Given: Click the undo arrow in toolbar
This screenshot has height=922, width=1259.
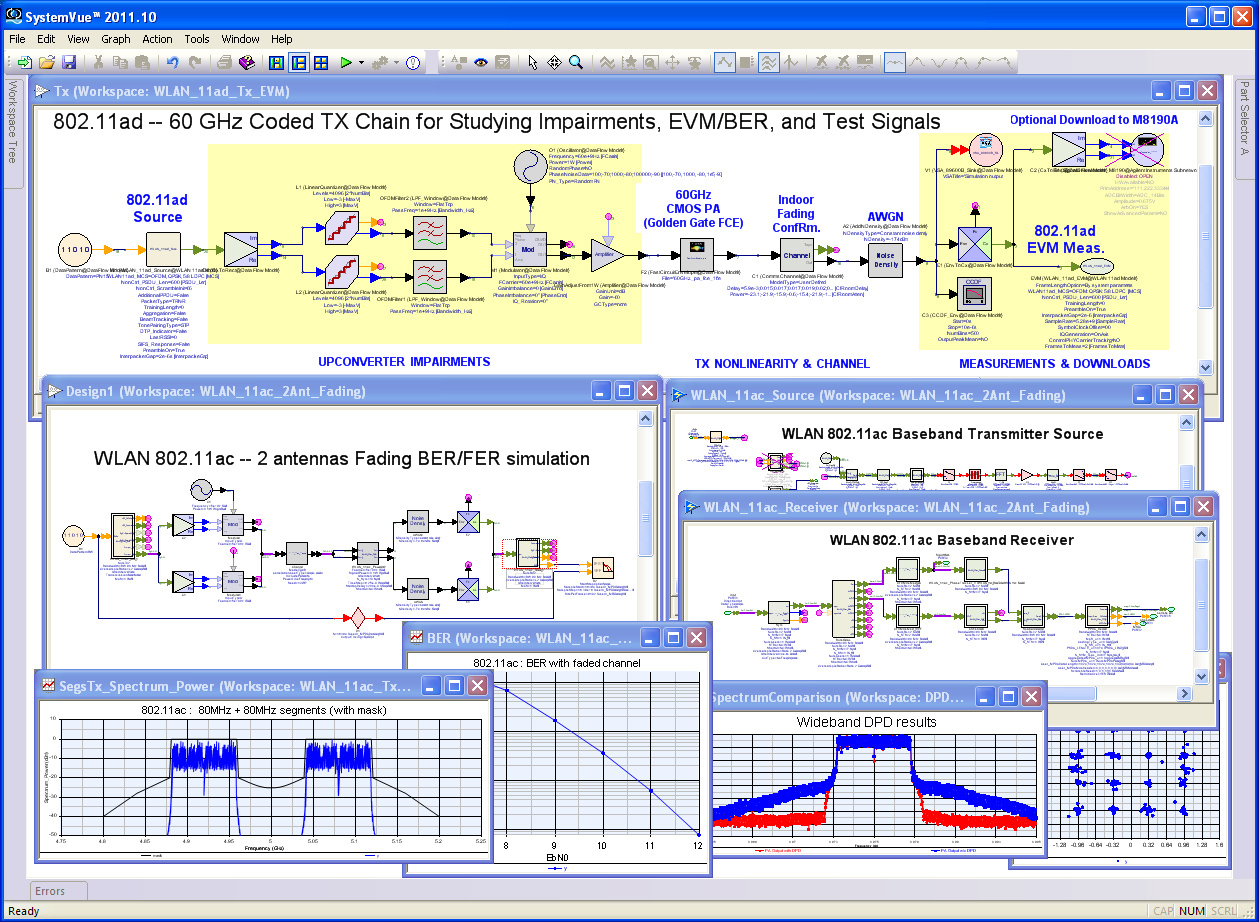Looking at the screenshot, I should 172,62.
